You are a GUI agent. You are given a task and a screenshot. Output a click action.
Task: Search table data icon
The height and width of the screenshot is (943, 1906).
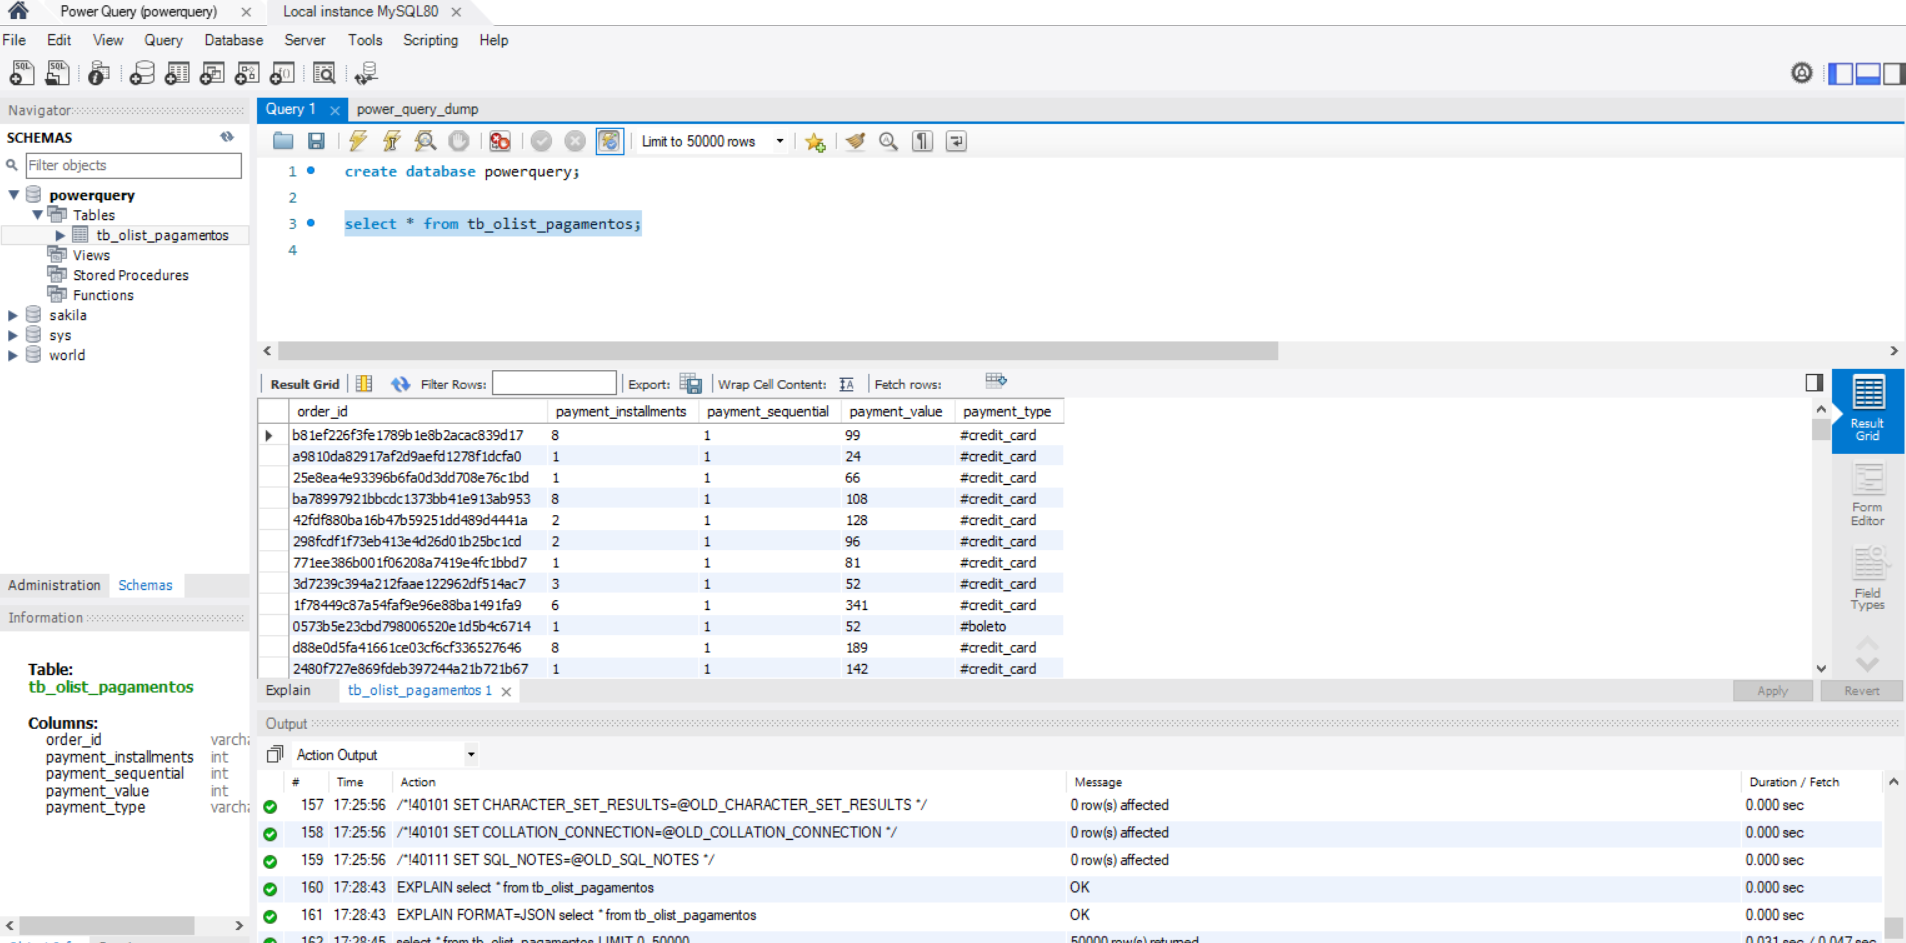324,73
